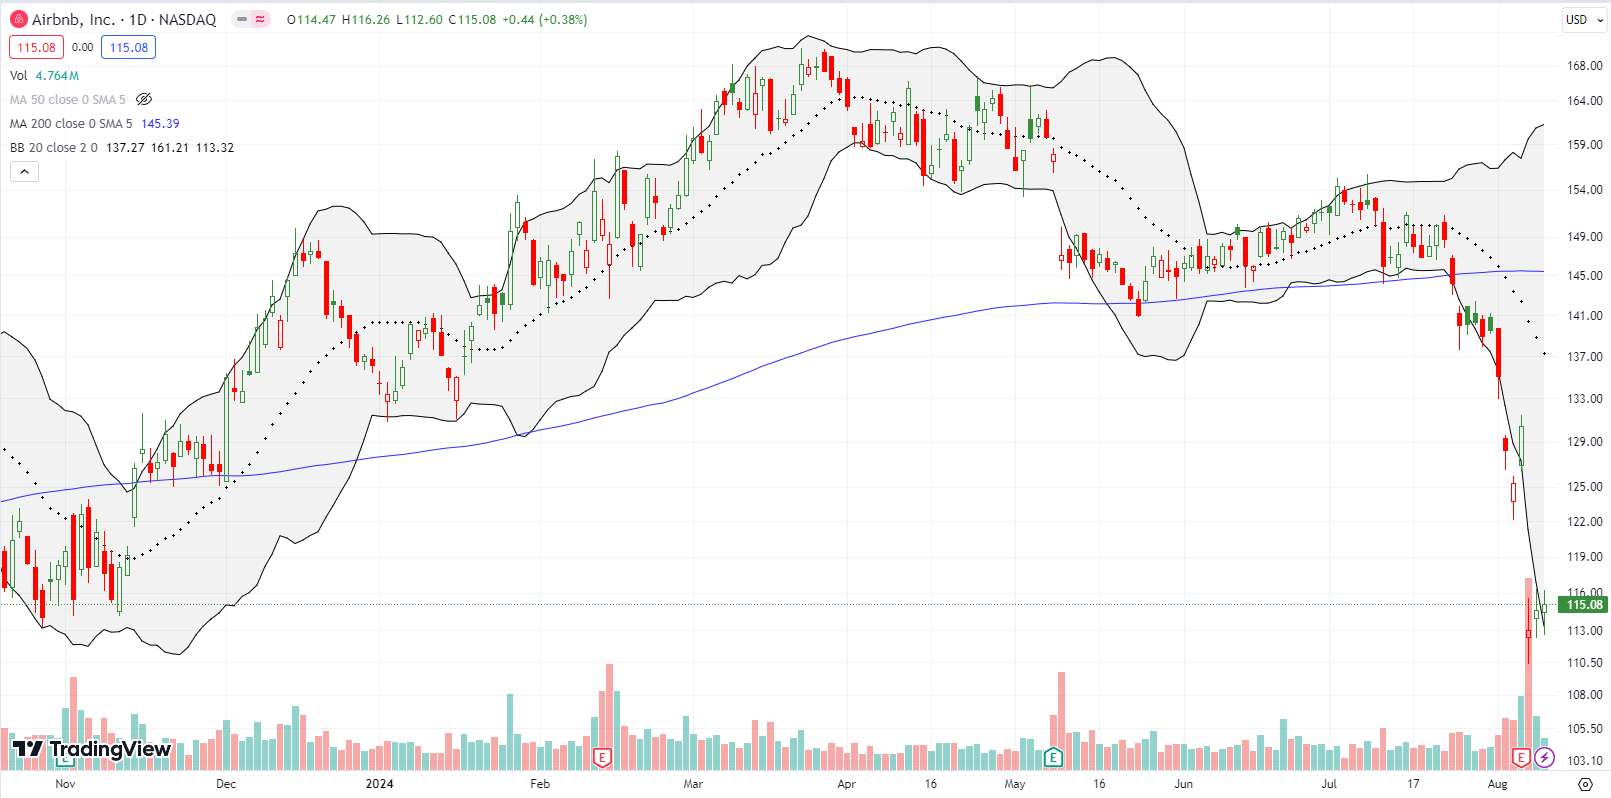Click the gray dash market status indicator
This screenshot has height=798, width=1611.
click(242, 19)
